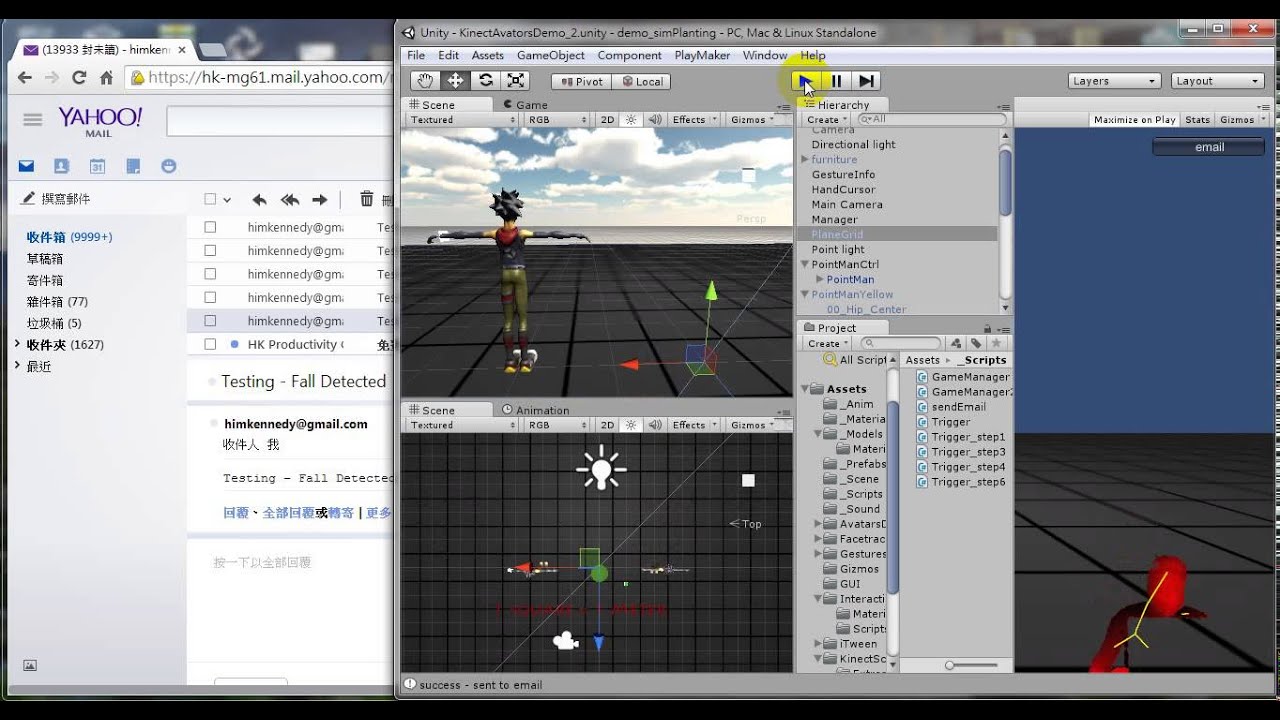Click the Yahoo Mail inbox envelope icon

(x=26, y=166)
